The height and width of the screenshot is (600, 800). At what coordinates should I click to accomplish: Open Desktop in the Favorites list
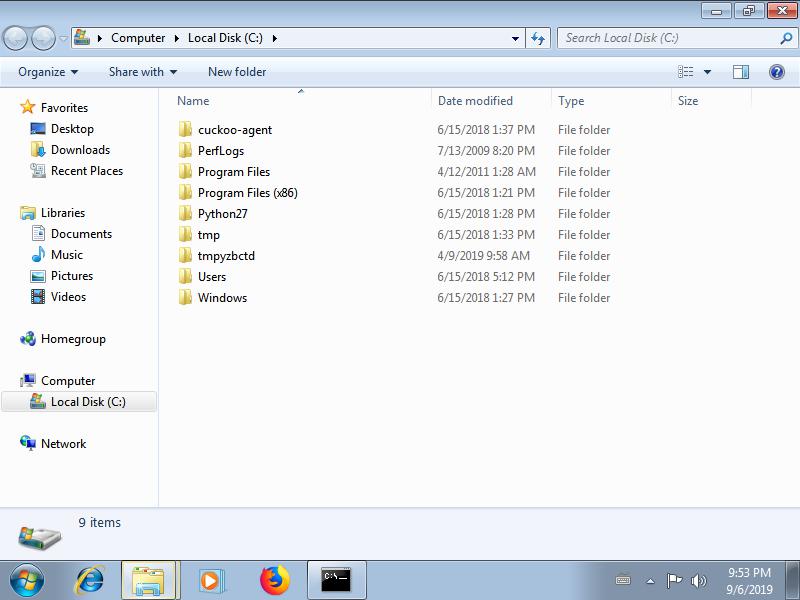(72, 129)
